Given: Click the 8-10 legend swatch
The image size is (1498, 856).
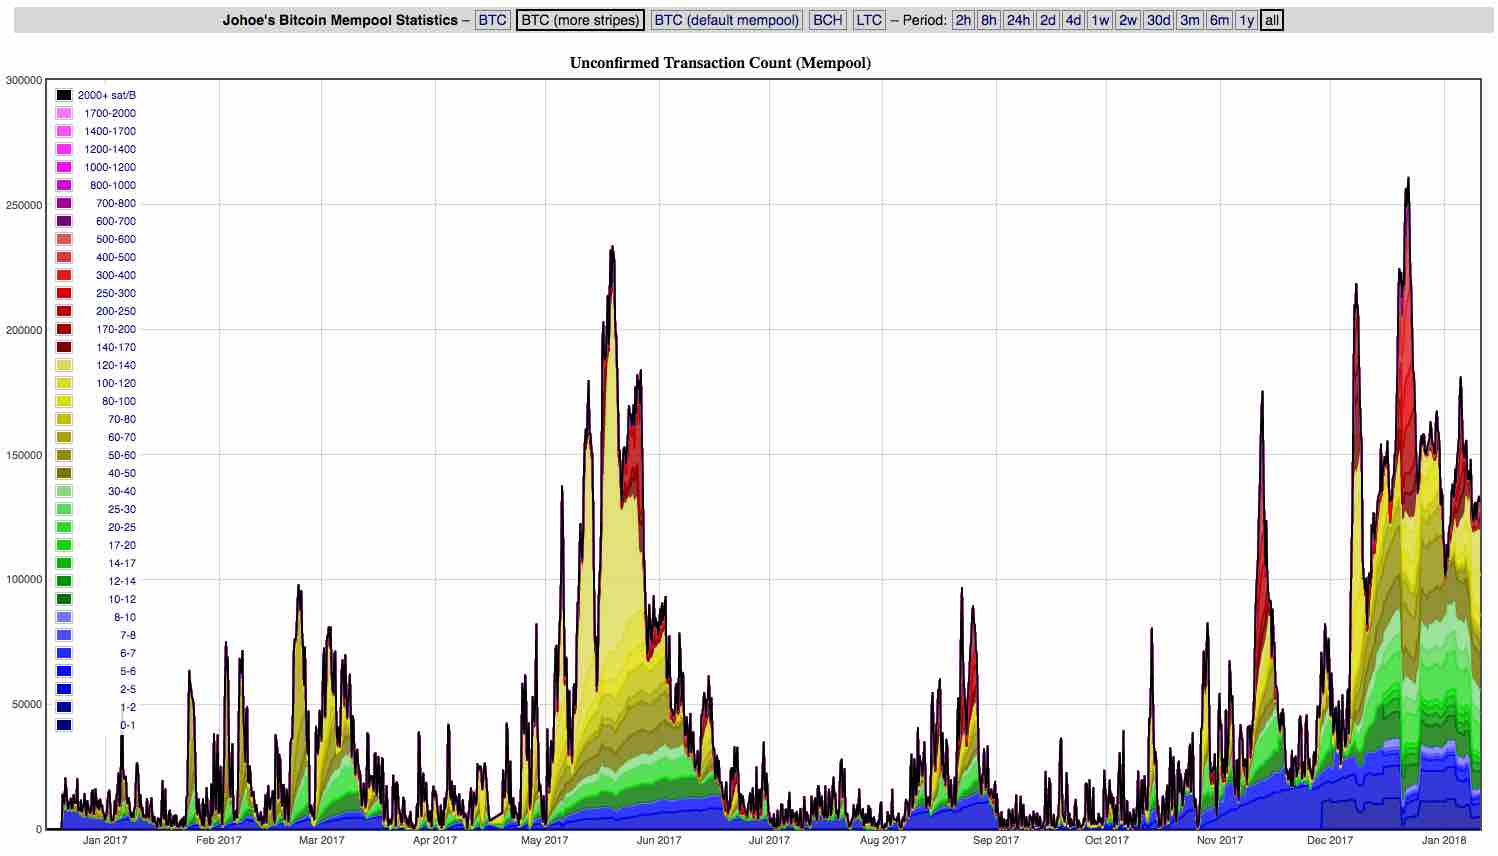Looking at the screenshot, I should tap(64, 617).
